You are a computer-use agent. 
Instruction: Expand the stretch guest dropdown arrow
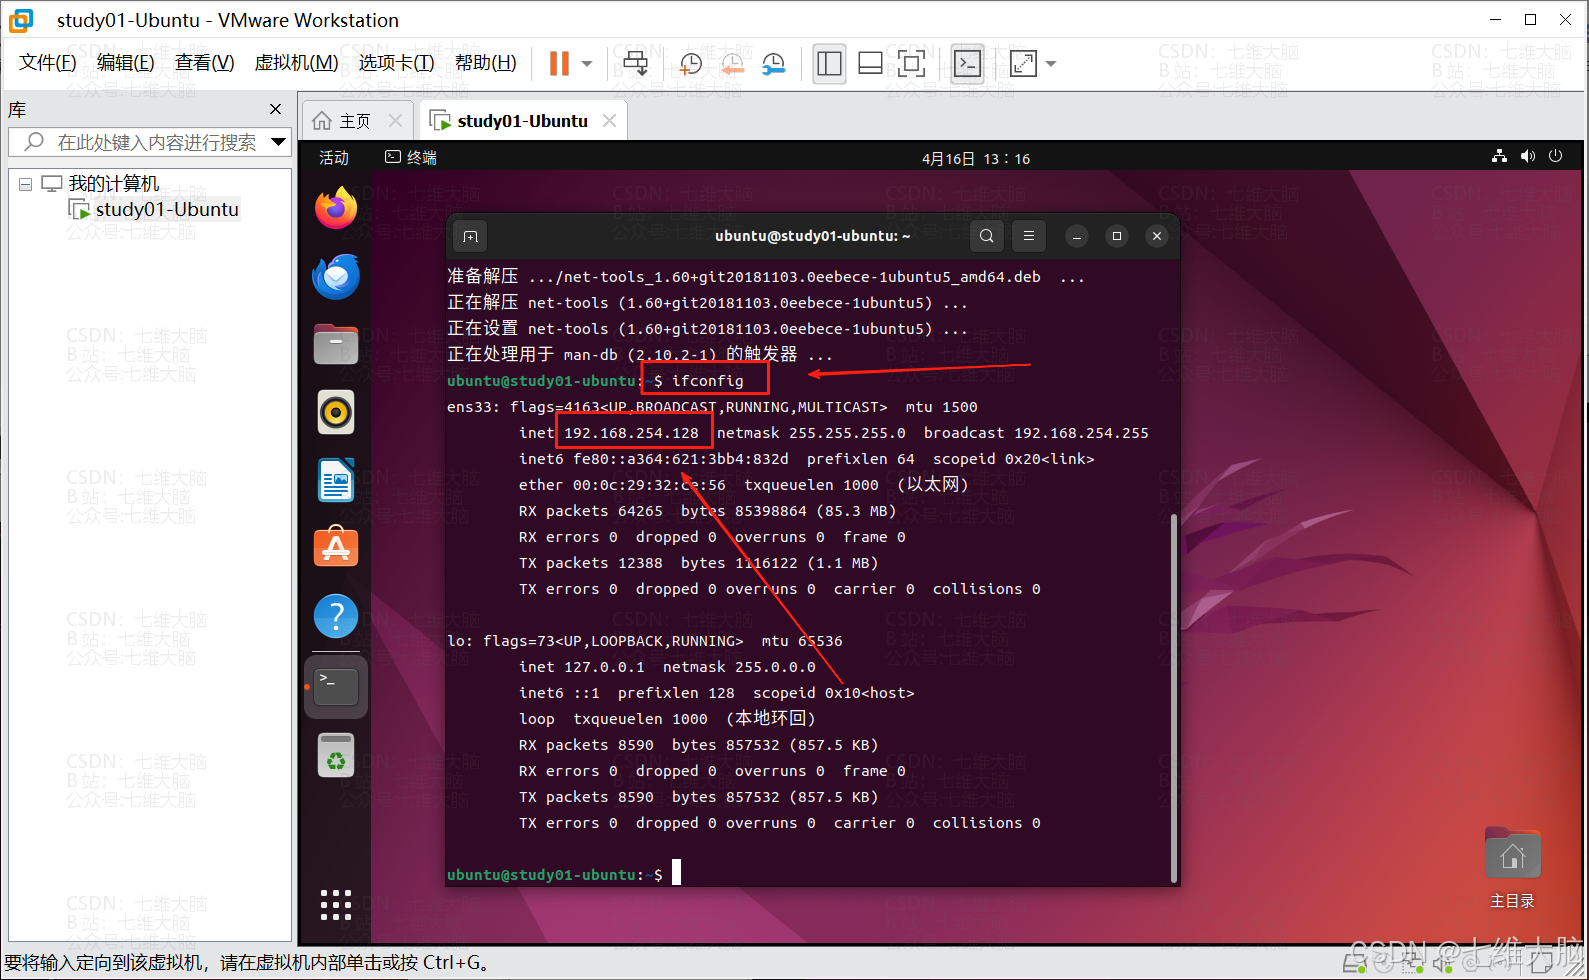click(1051, 64)
